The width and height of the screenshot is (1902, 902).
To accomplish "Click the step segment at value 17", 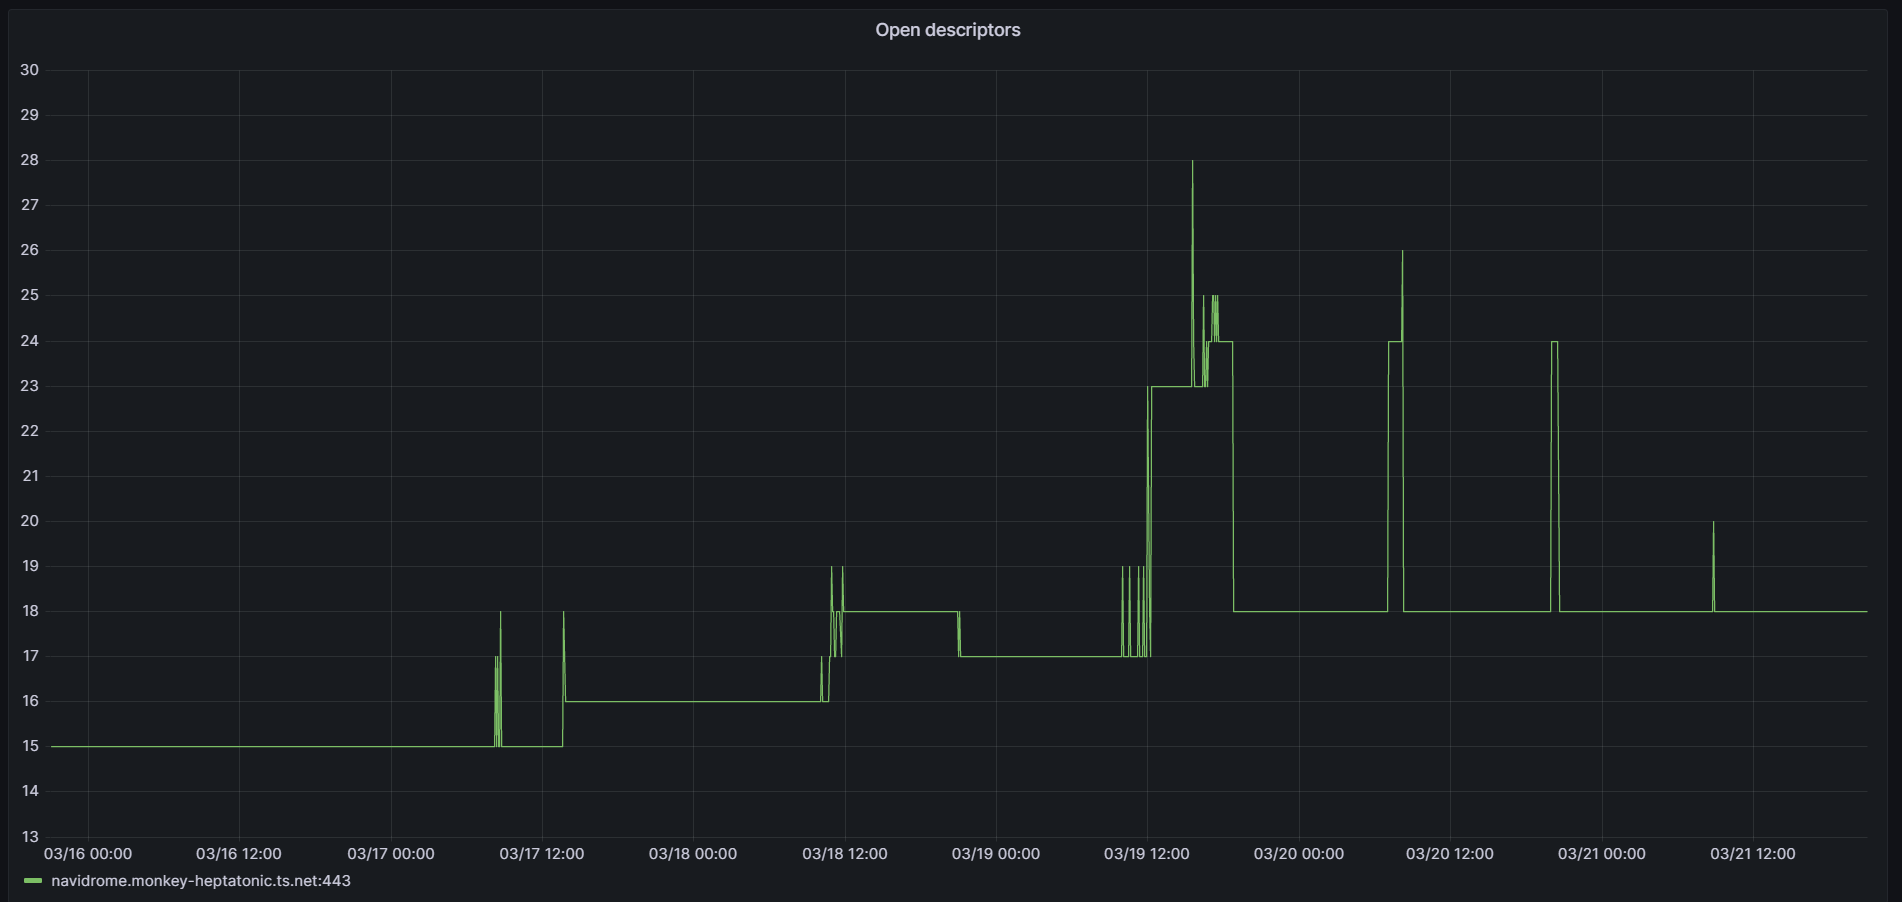I will coord(1040,656).
